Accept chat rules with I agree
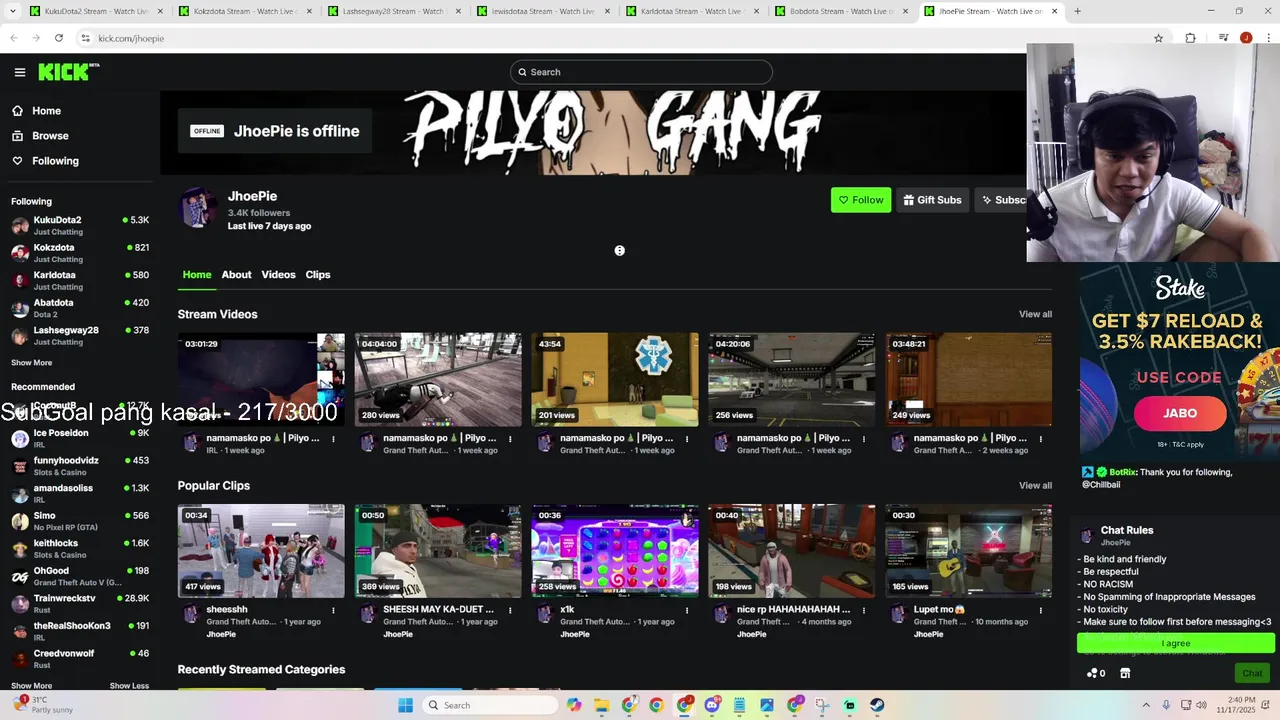 pos(1176,643)
